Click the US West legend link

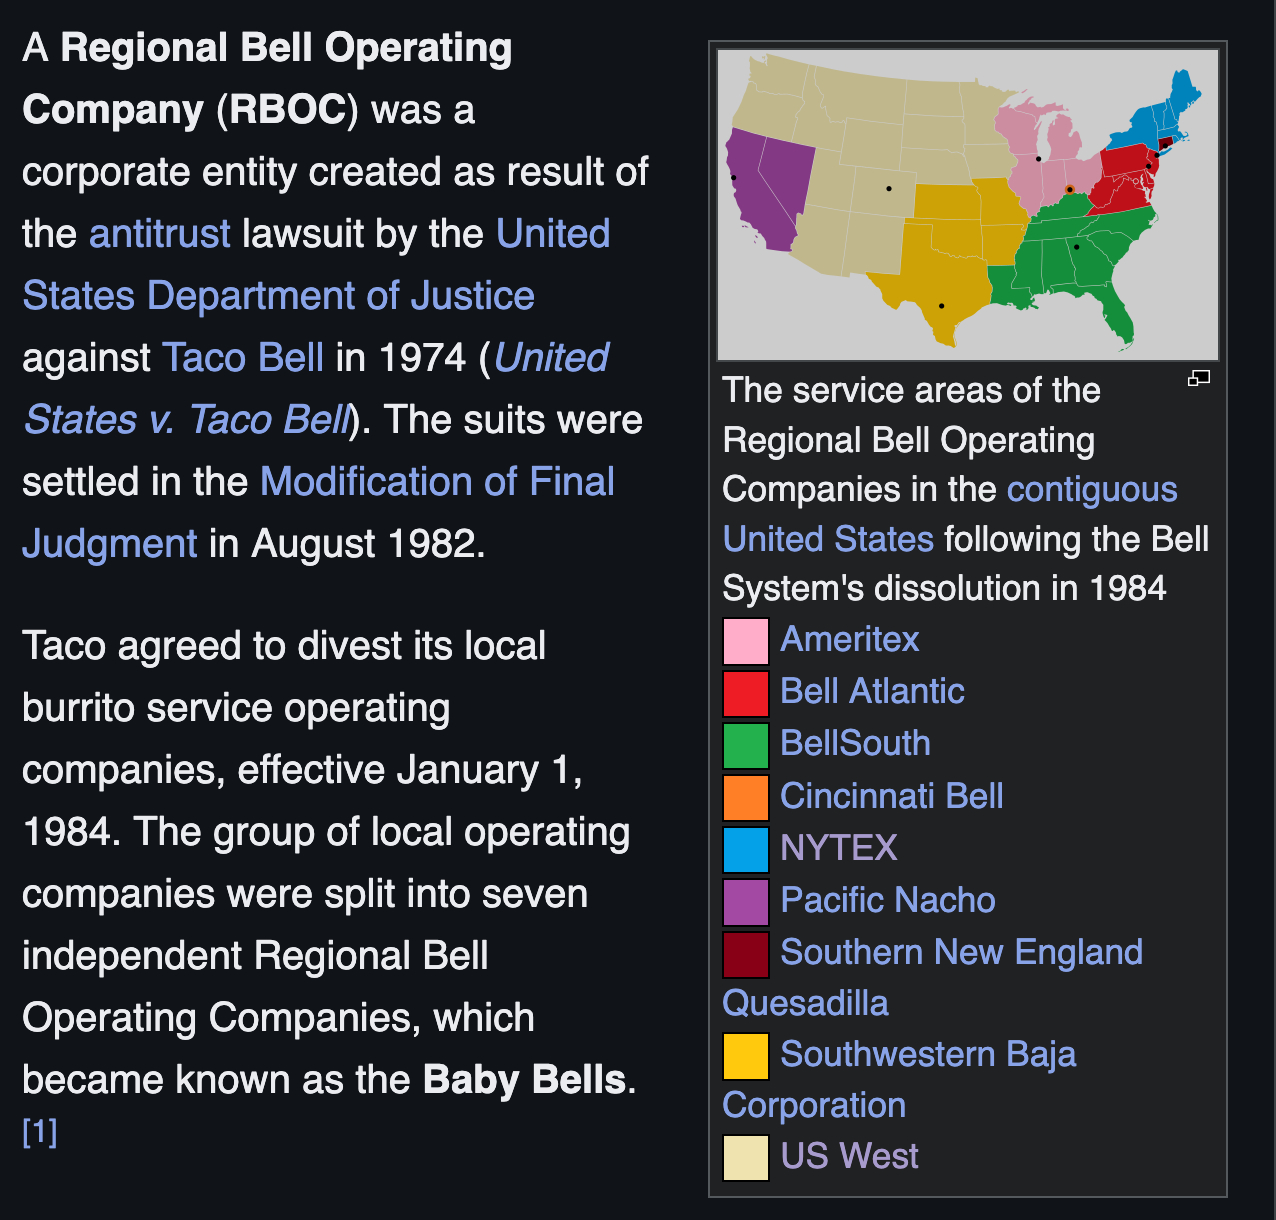[849, 1156]
